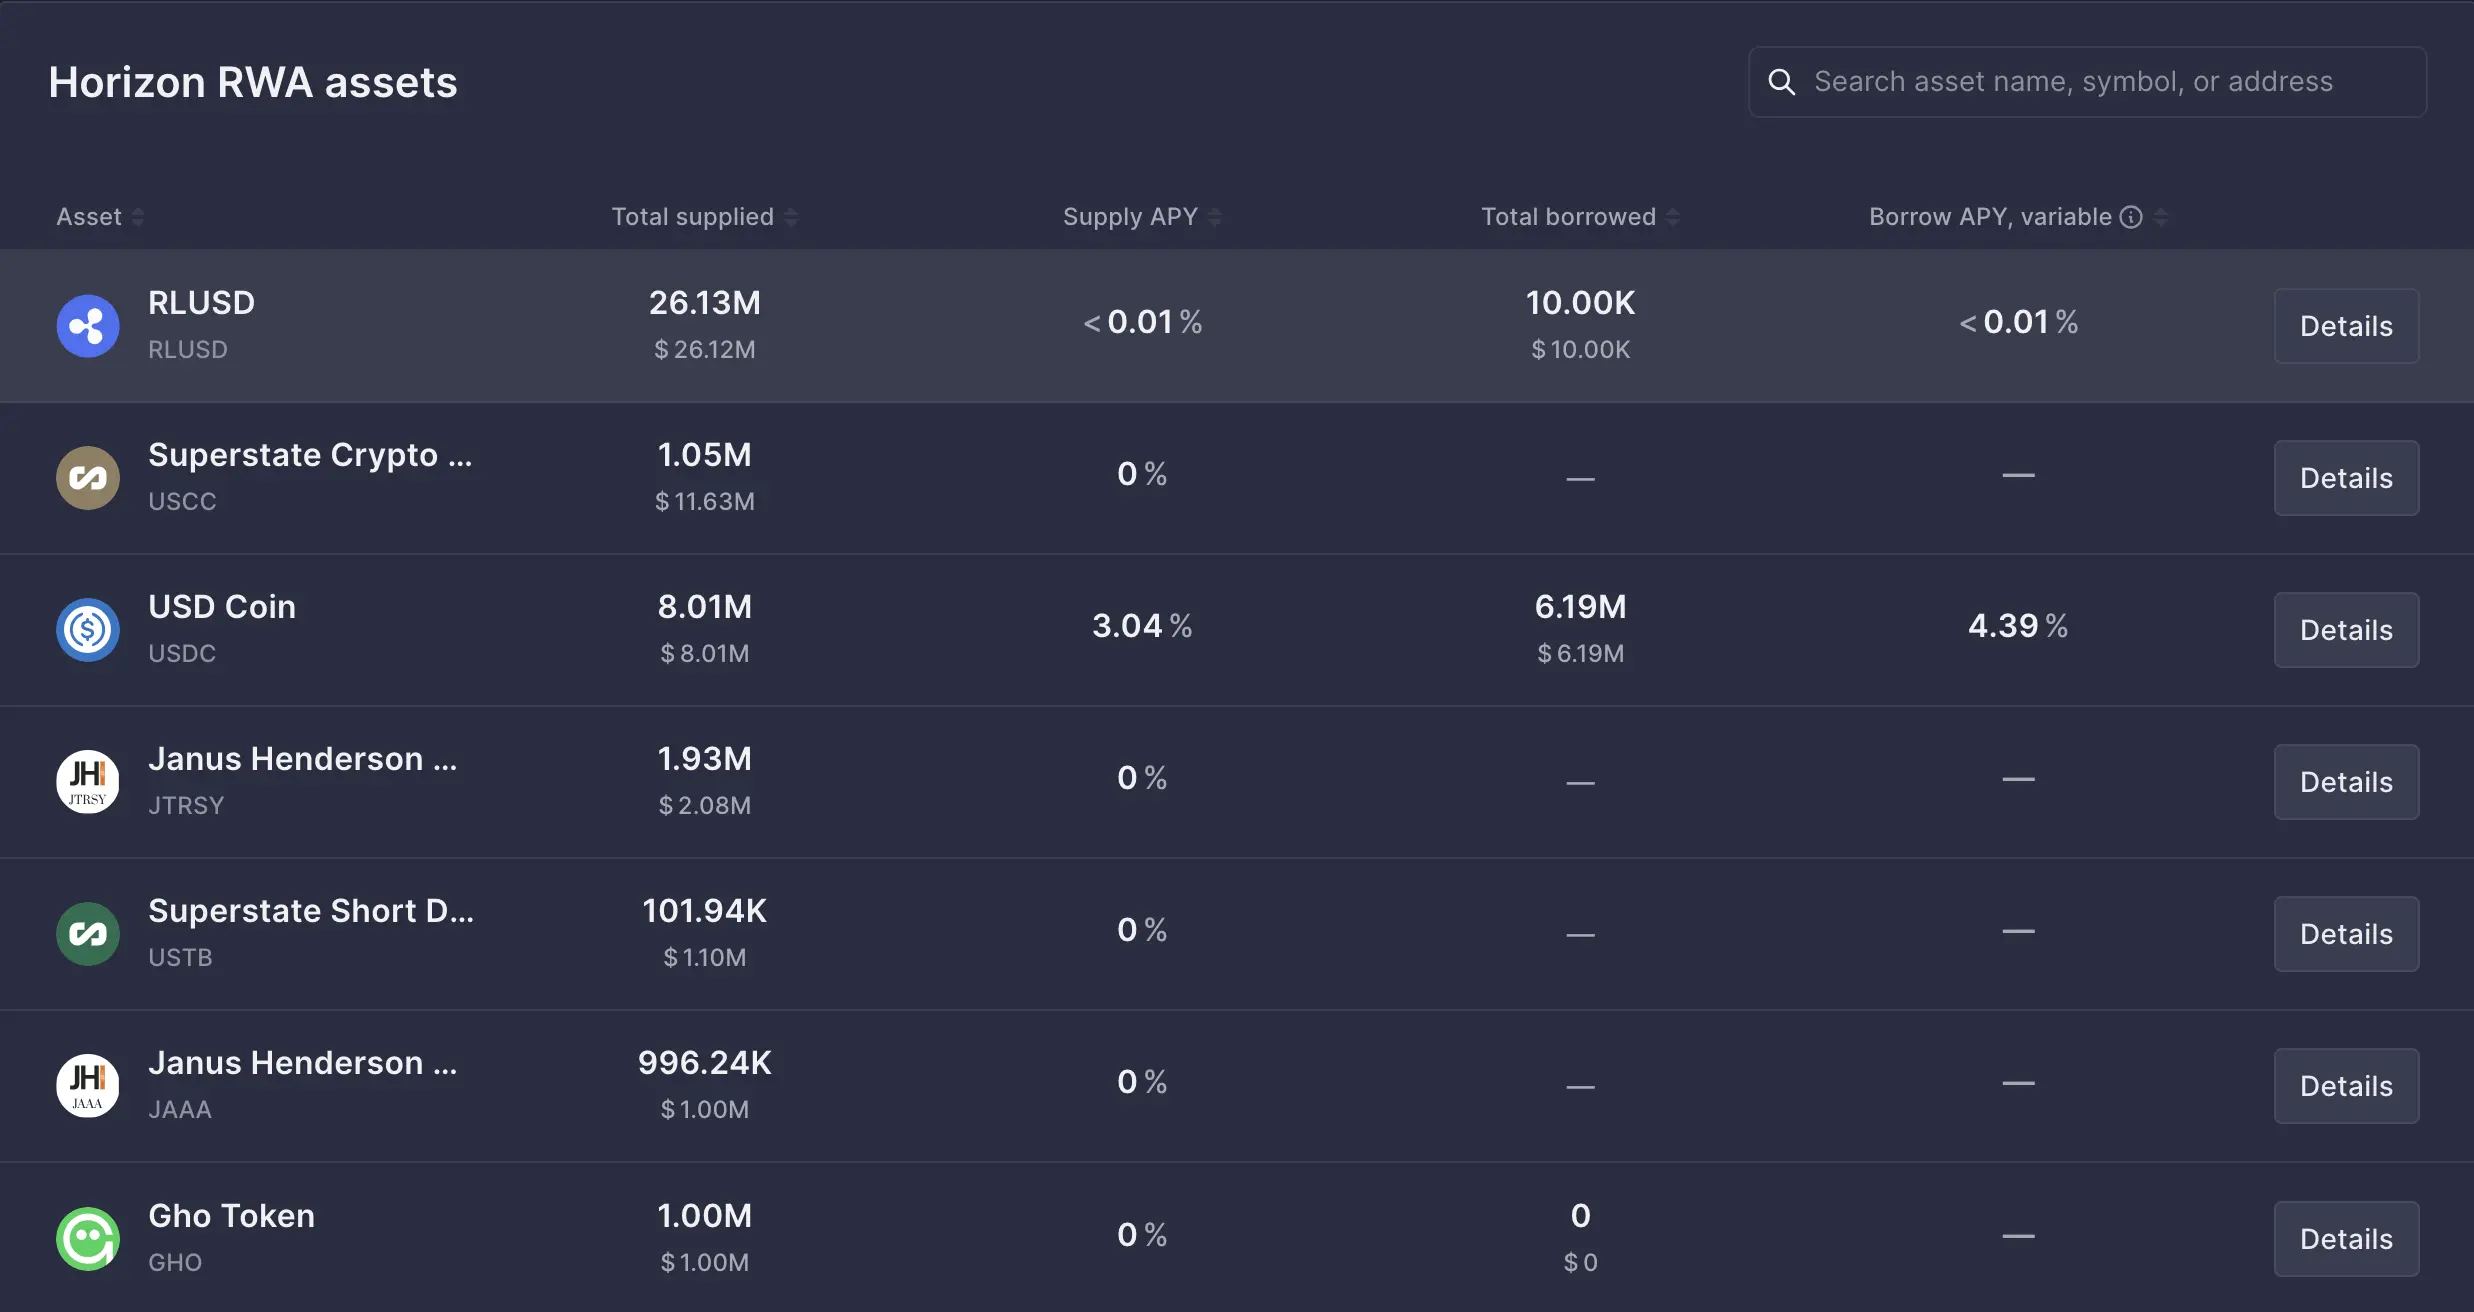This screenshot has height=1312, width=2474.
Task: Click the USTB Superstate Short token icon
Action: 88,934
